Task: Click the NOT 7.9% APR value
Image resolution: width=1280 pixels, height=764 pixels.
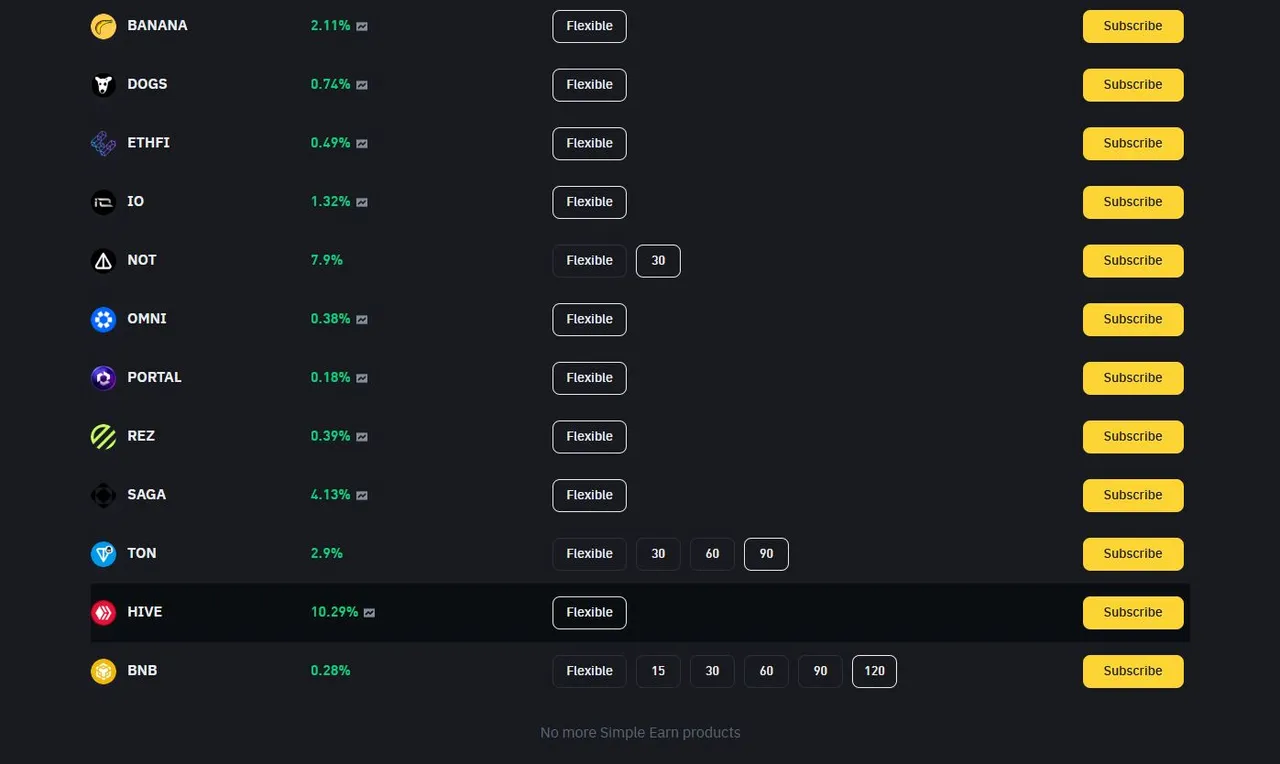Action: coord(327,260)
